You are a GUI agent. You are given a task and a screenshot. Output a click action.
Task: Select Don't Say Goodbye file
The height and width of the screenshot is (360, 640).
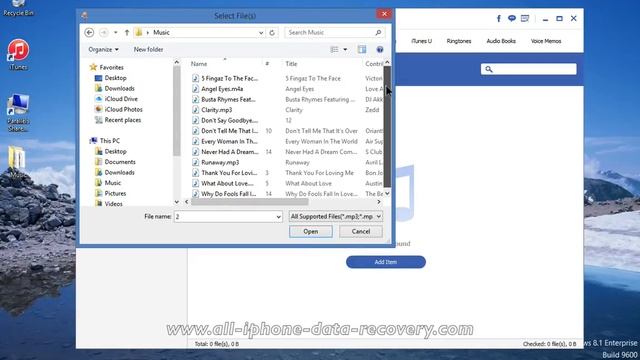229,120
